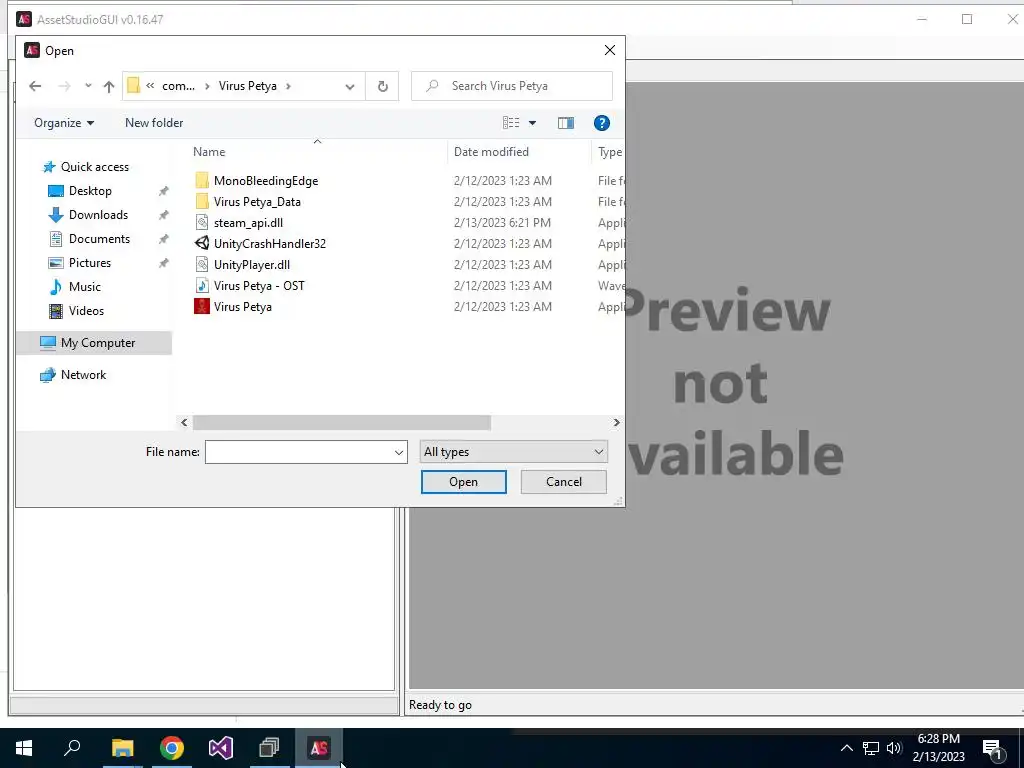Go back using the Back arrow
1024x768 pixels.
[x=35, y=86]
